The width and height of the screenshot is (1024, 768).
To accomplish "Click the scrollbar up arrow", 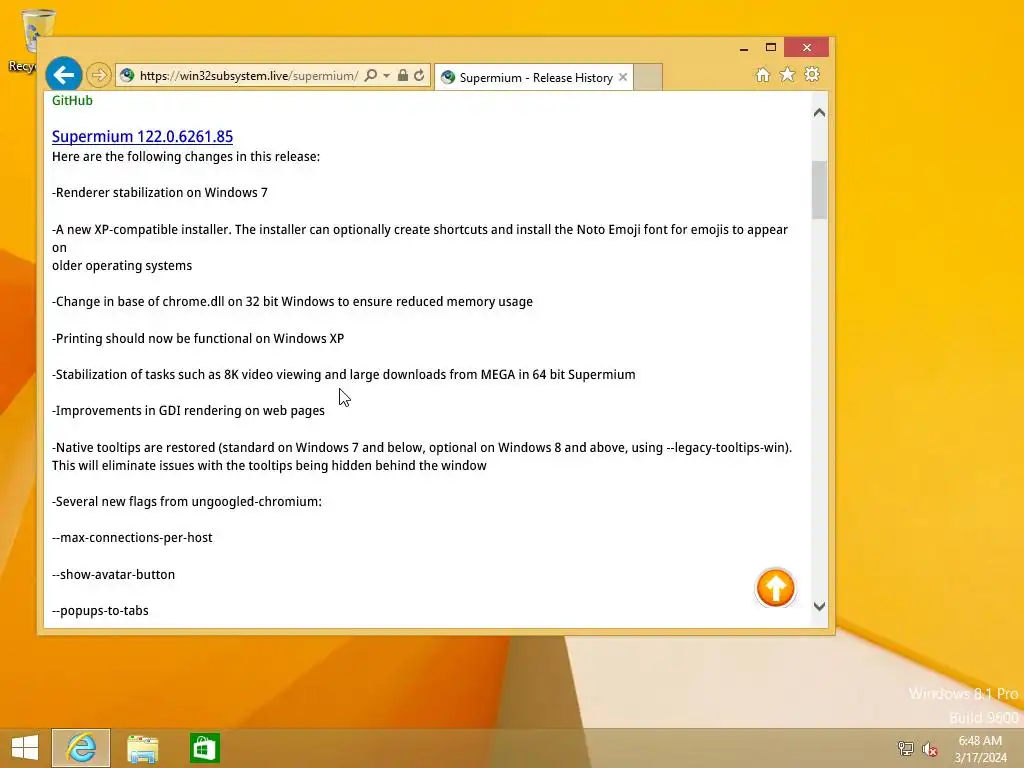I will click(x=820, y=113).
